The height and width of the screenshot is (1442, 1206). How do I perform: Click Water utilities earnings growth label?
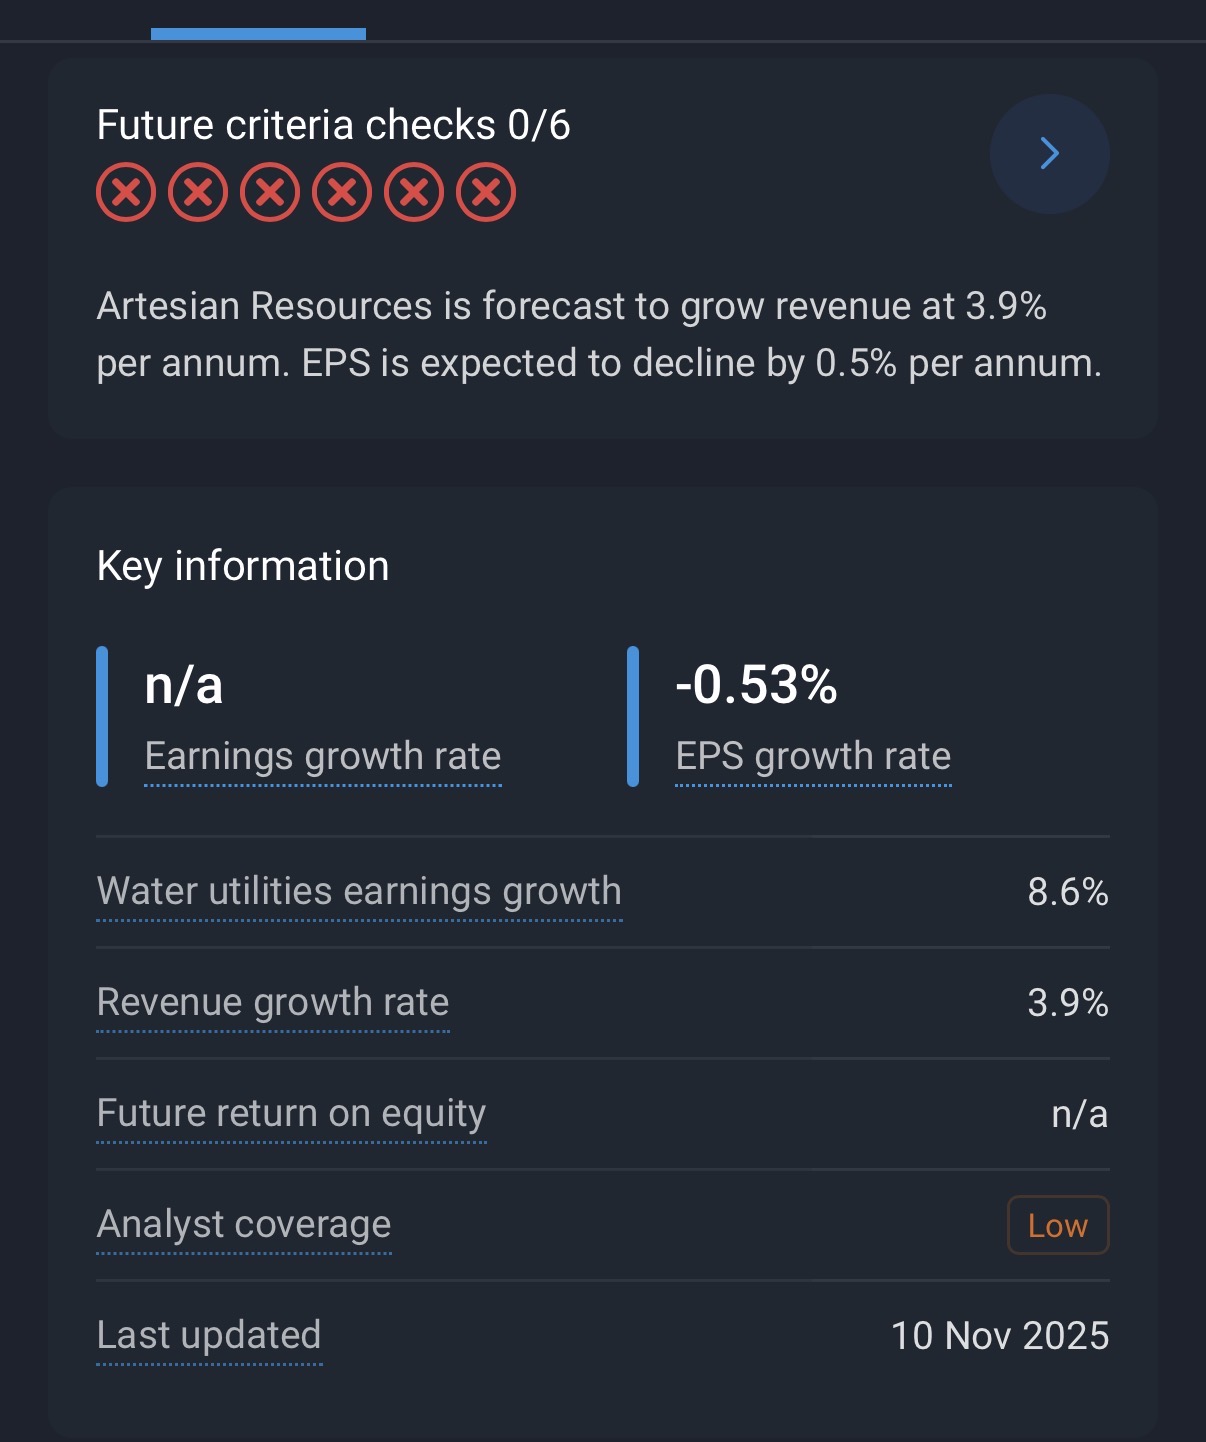(359, 891)
